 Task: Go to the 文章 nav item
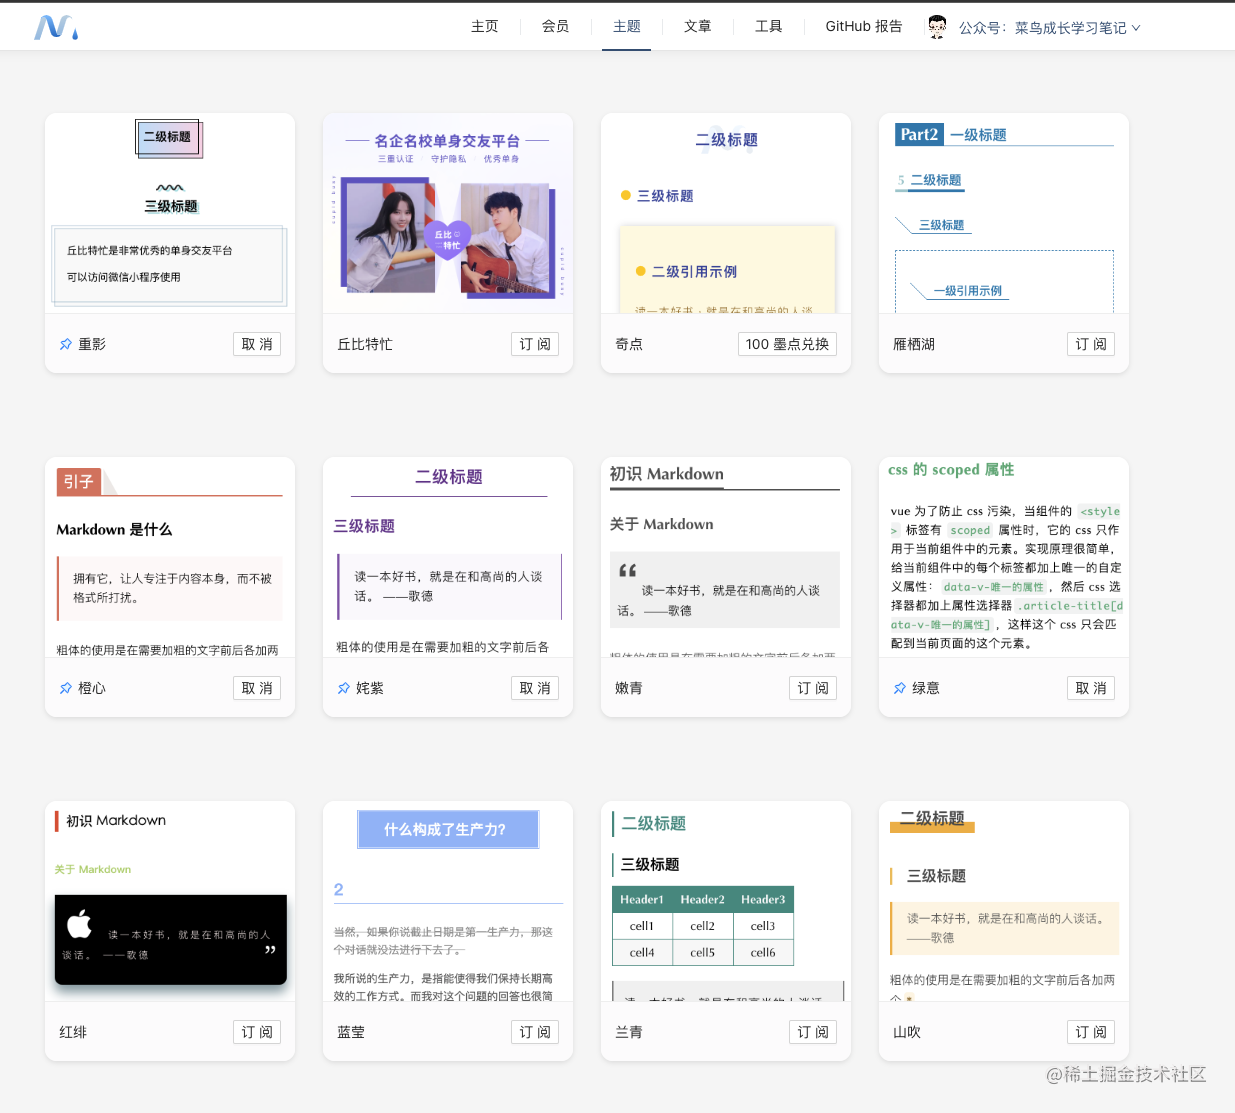[x=698, y=26]
